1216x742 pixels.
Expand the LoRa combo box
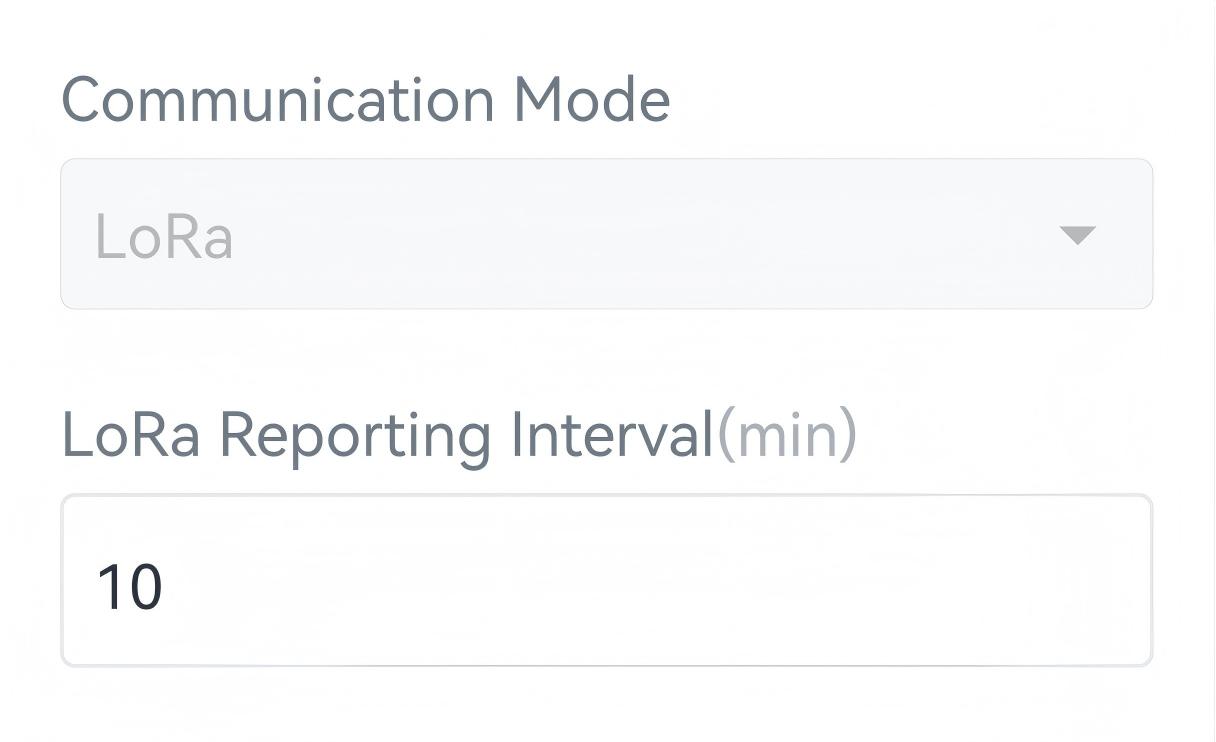(x=1076, y=235)
